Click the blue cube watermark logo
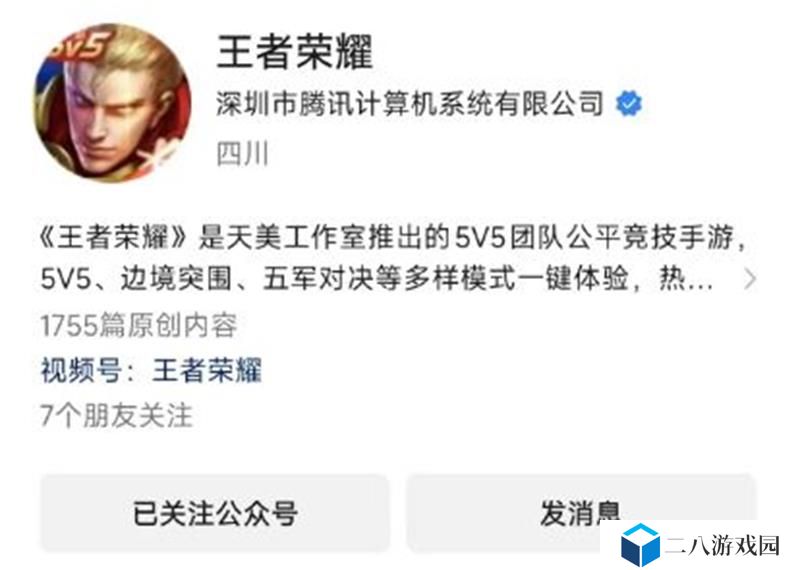This screenshot has height=570, width=800. 640,544
